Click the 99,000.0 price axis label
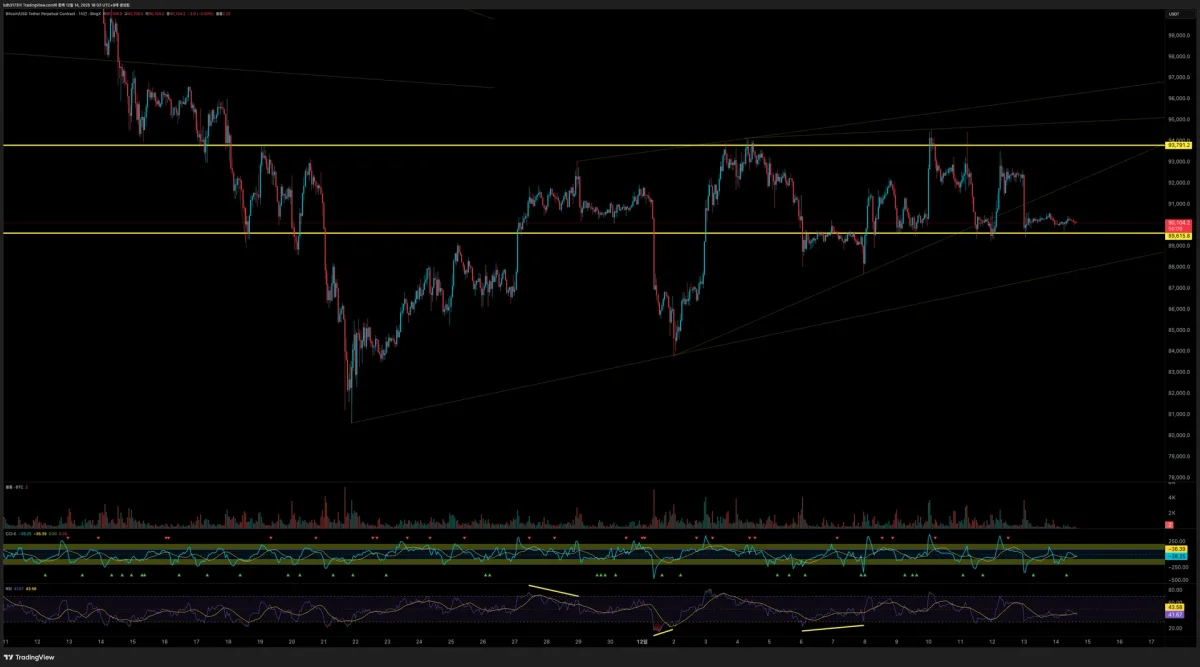The image size is (1200, 667). point(1177,35)
